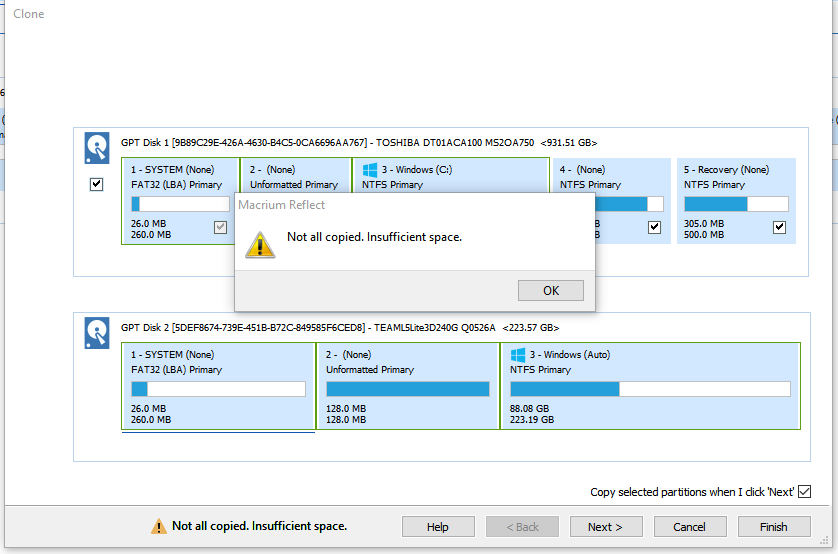The width and height of the screenshot is (838, 554).
Task: Click the GPT Disk 1 hard drive icon
Action: pyautogui.click(x=97, y=148)
